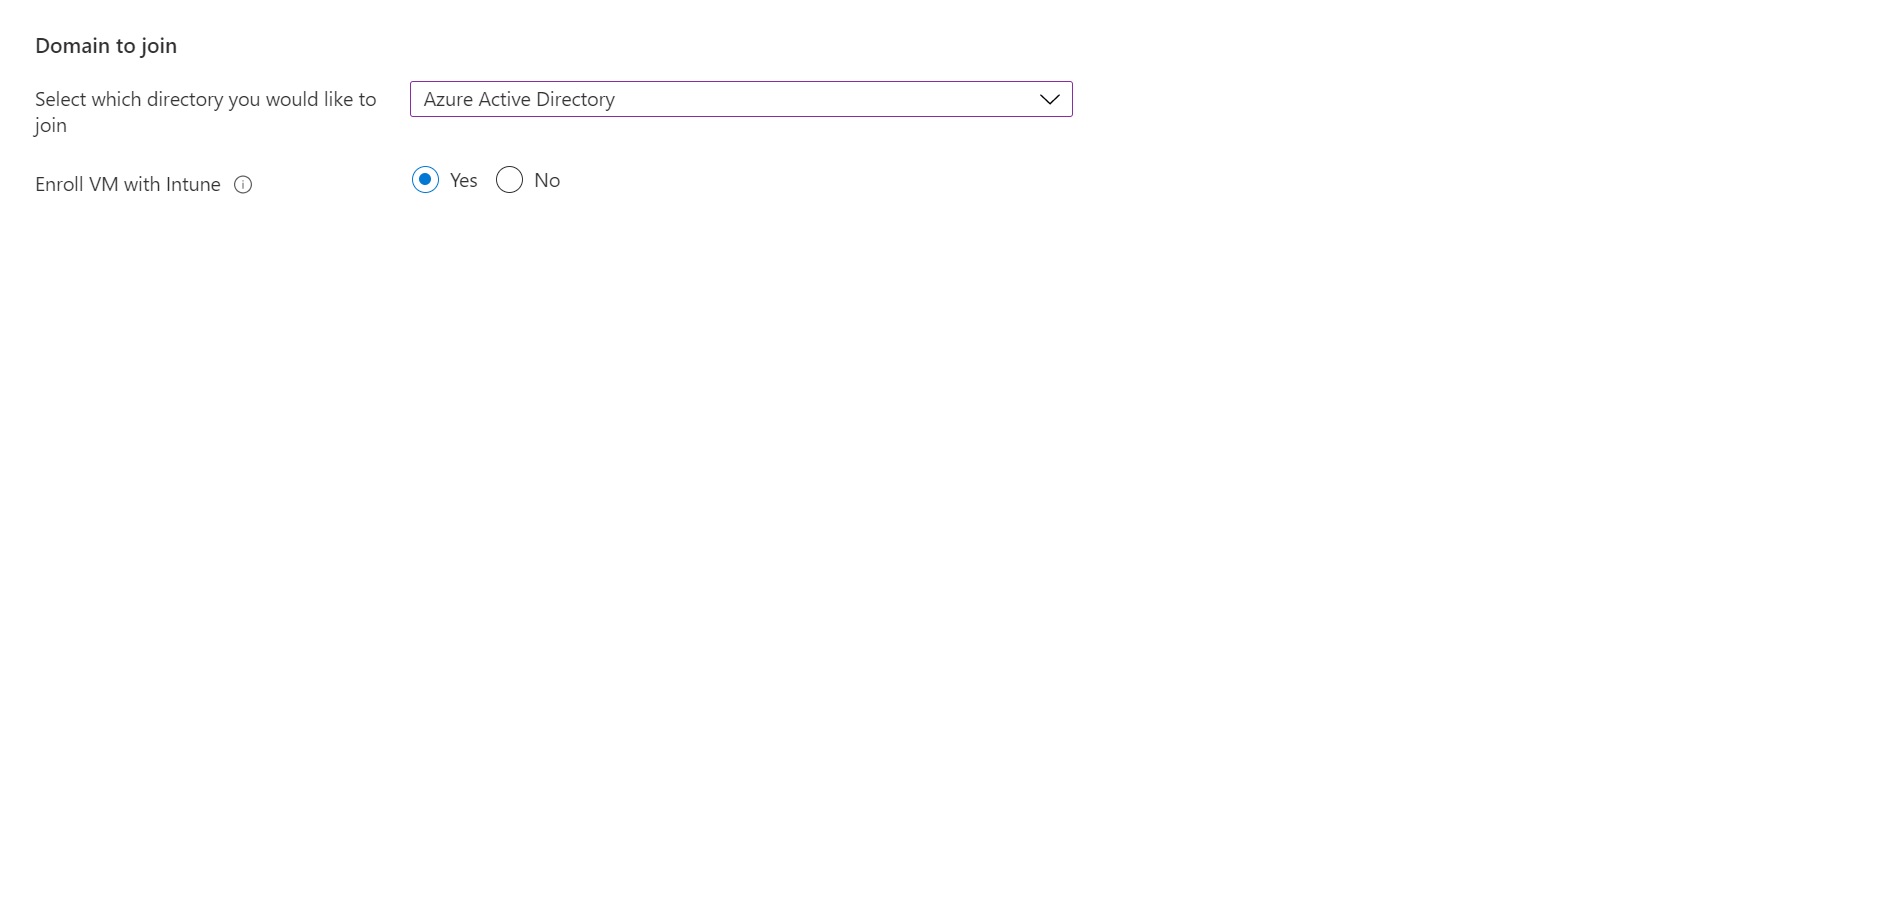Select No for Enroll VM with Intune
Screen dimensions: 1891x907
[509, 180]
